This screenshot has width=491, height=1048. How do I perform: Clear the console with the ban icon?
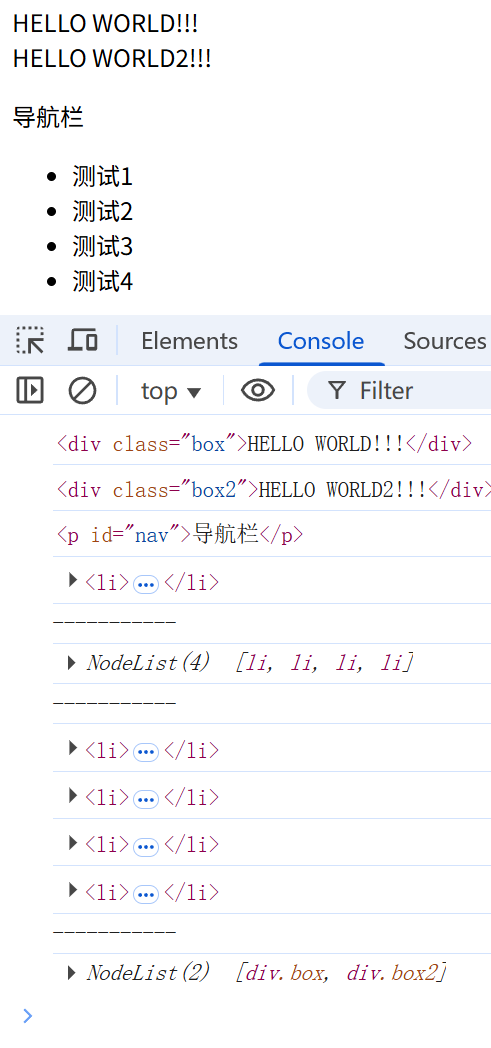click(x=82, y=390)
